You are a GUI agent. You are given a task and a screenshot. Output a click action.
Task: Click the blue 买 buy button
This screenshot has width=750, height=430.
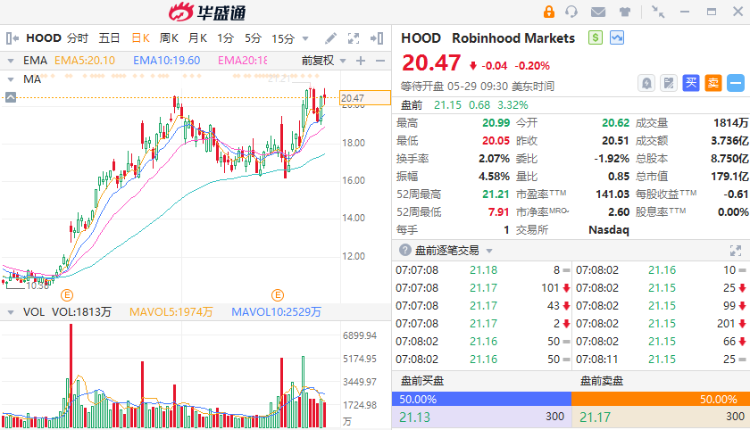point(691,83)
